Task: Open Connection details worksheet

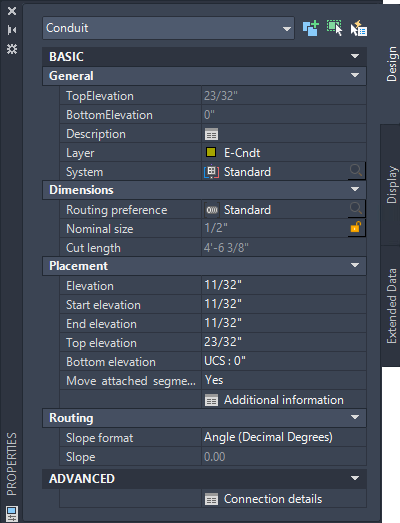Action: [x=264, y=499]
